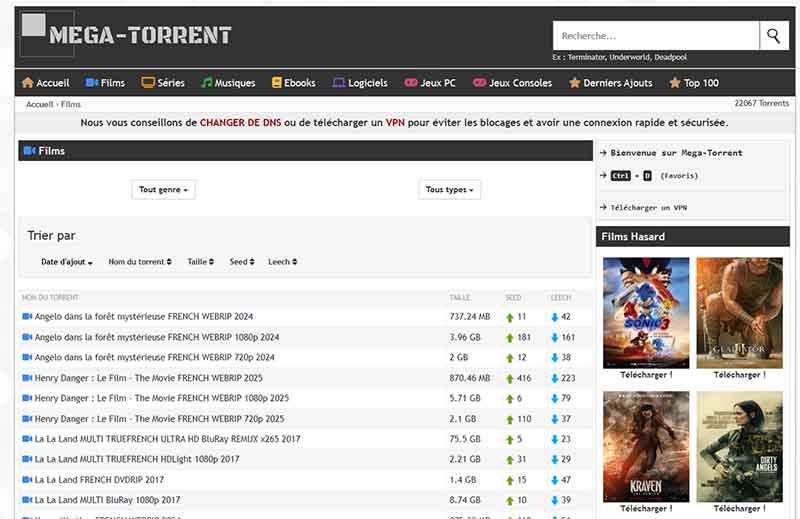Open the Séries menu item
This screenshot has height=519, width=800.
click(x=163, y=83)
